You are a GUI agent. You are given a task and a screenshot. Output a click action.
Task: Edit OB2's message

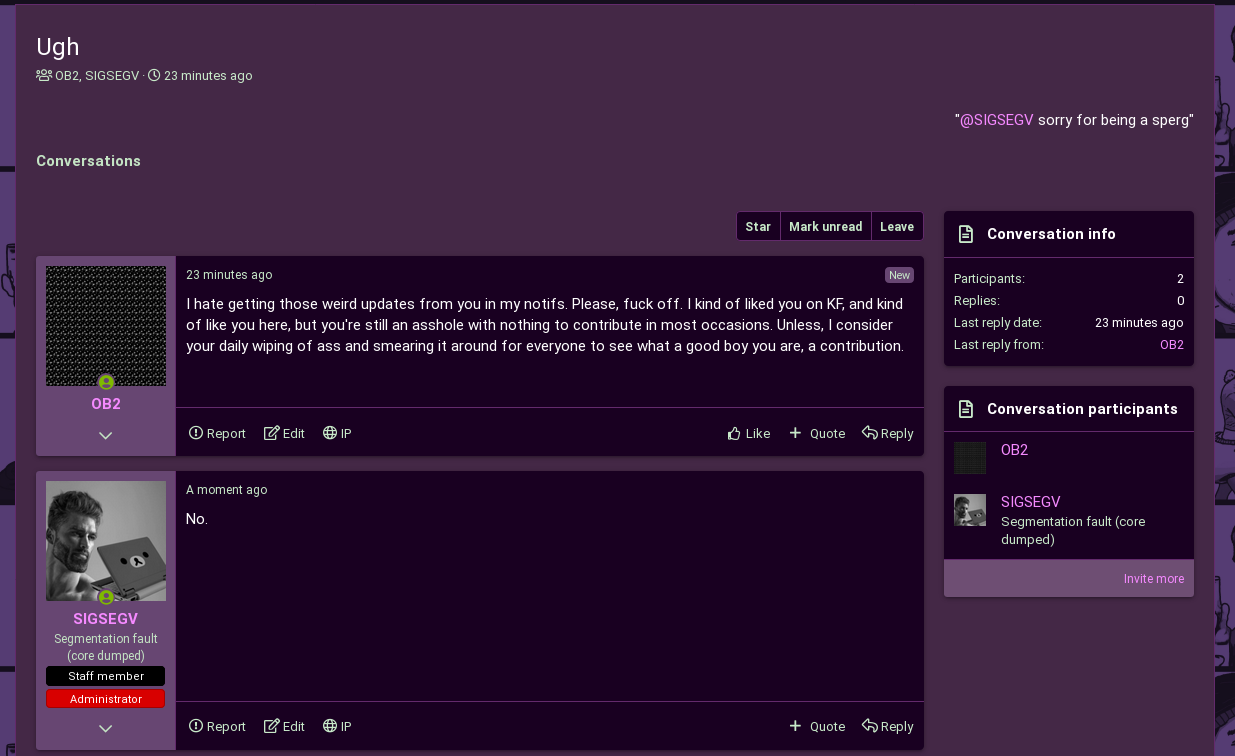click(x=284, y=433)
